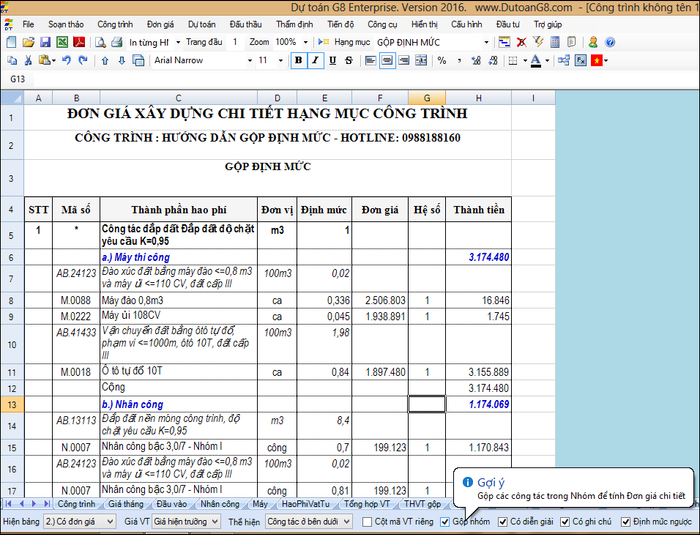The image size is (700, 535).
Task: Toggle the Gộp nhóm checkbox
Action: tap(445, 522)
